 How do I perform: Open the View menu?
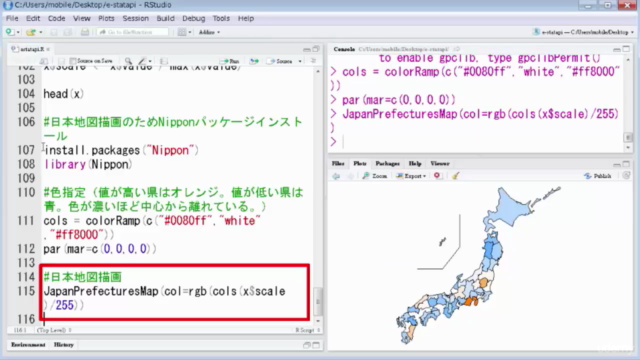(82, 18)
